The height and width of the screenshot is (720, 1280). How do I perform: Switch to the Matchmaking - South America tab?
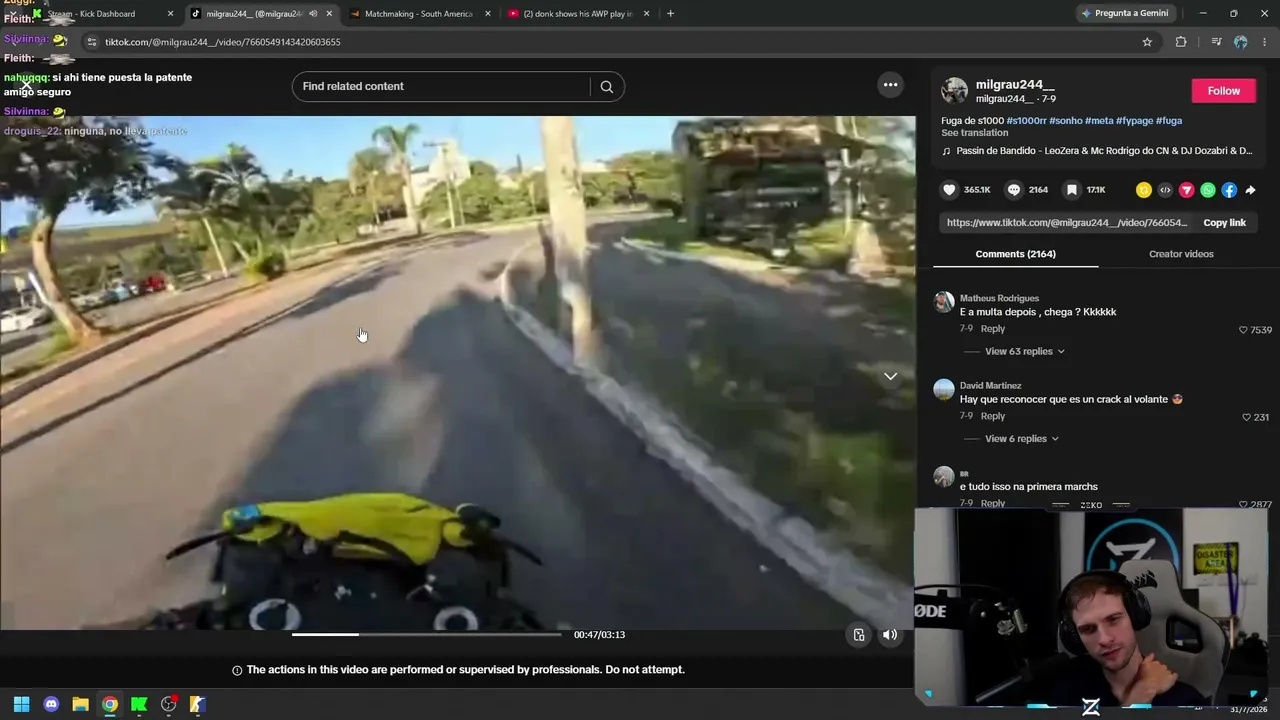420,14
